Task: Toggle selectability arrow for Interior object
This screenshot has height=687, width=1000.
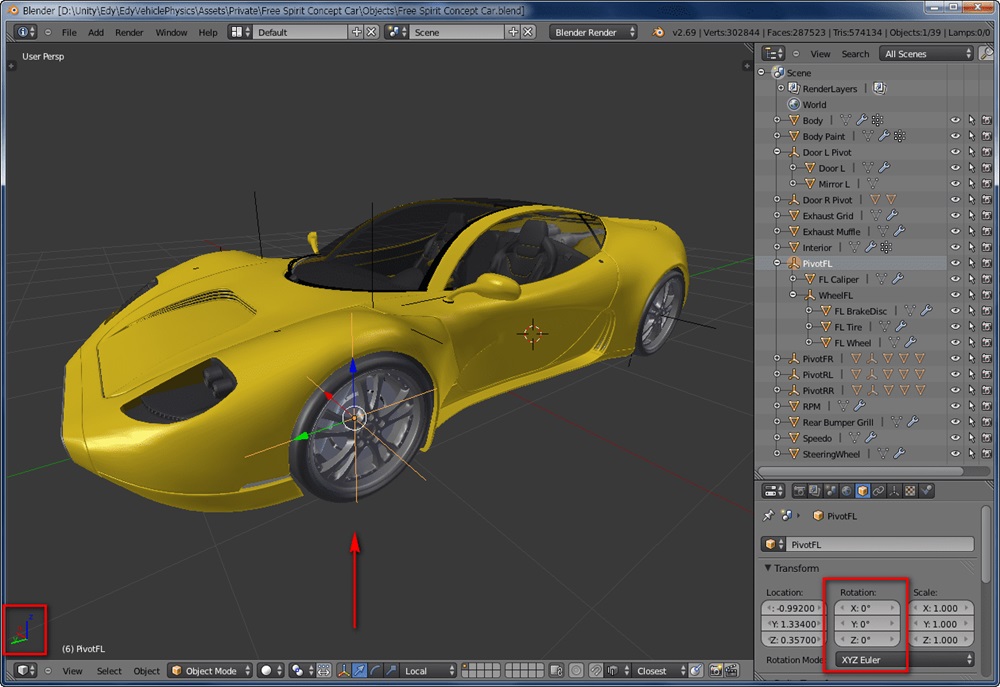Action: click(x=971, y=247)
